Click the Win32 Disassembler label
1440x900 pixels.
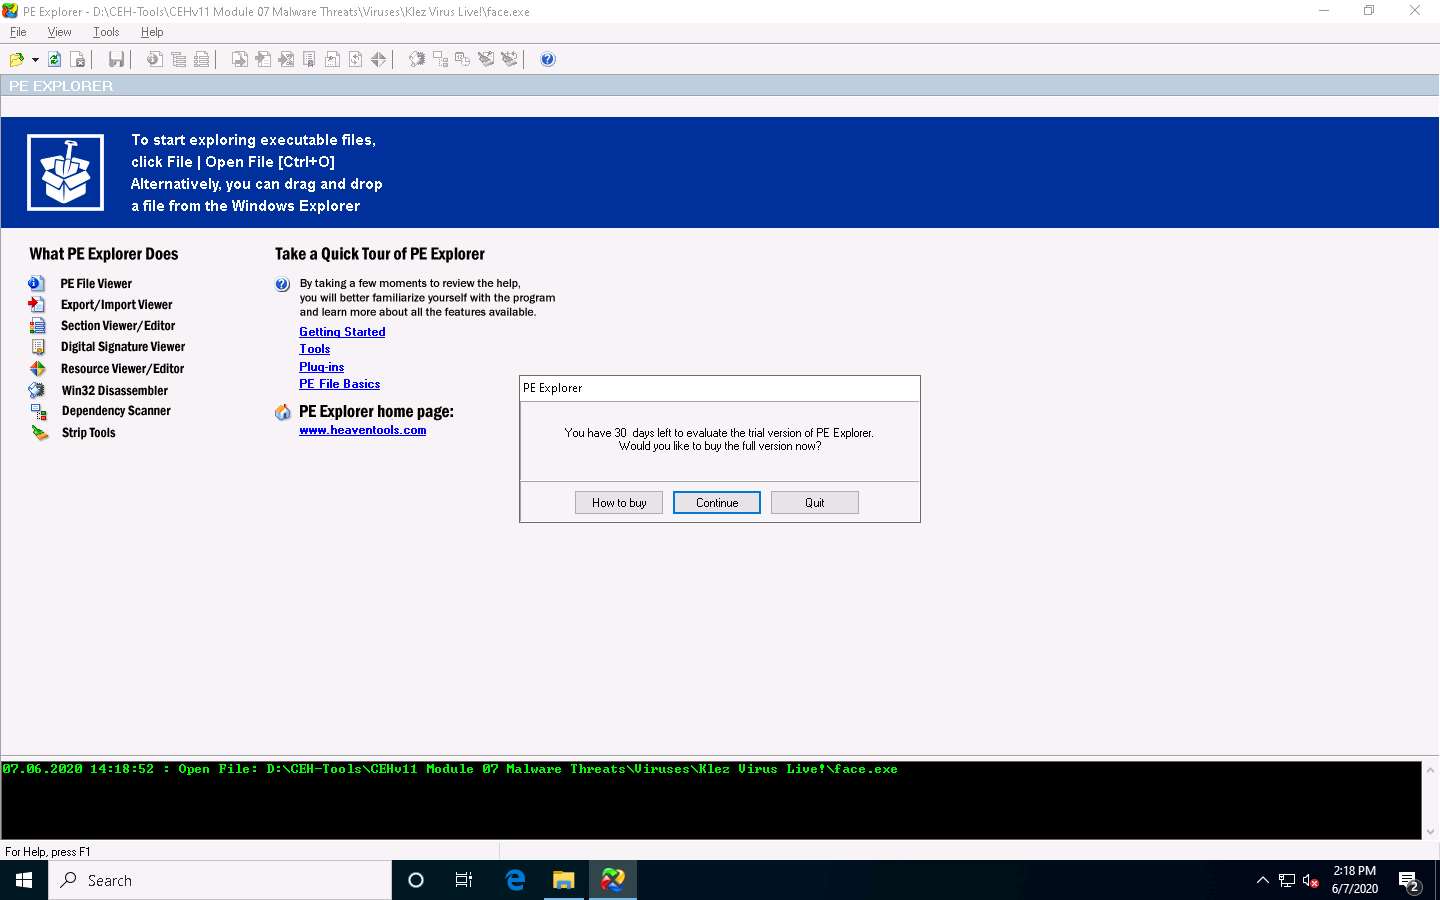[115, 391]
